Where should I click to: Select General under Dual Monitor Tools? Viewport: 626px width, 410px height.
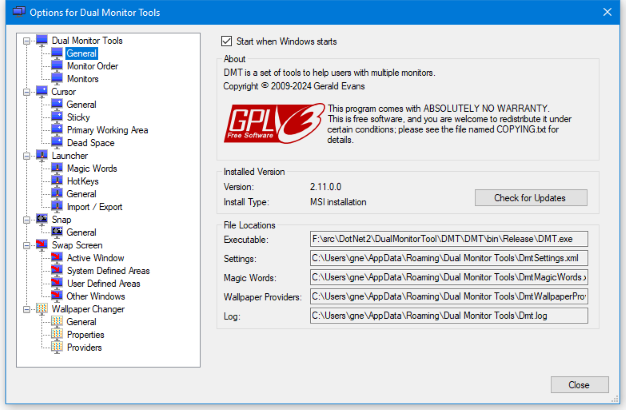coord(81,53)
